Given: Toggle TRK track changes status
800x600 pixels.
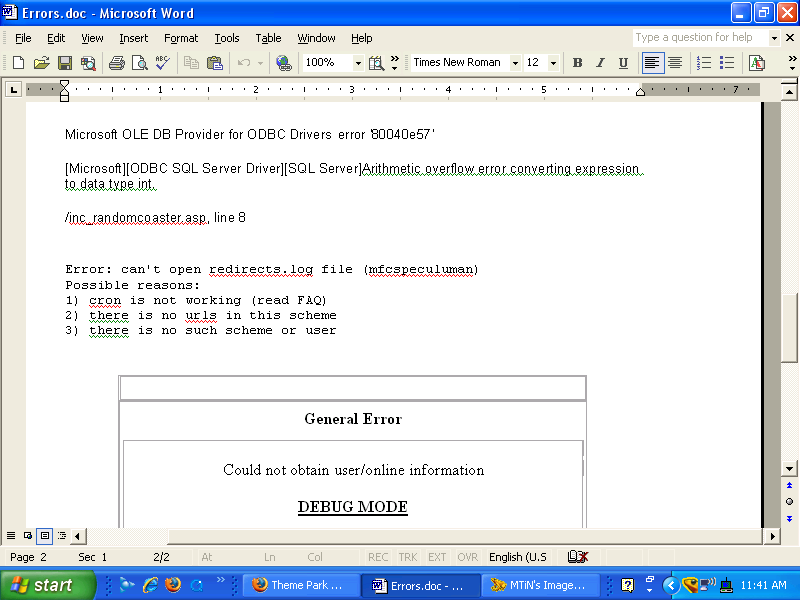Looking at the screenshot, I should pos(408,557).
